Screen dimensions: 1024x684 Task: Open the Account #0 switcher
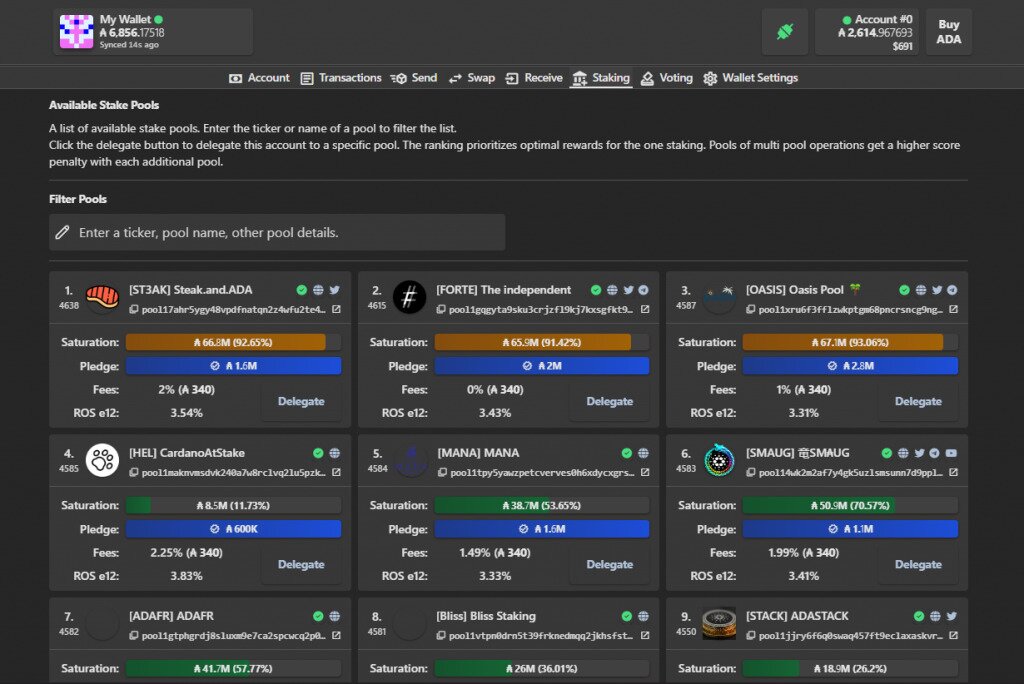866,32
